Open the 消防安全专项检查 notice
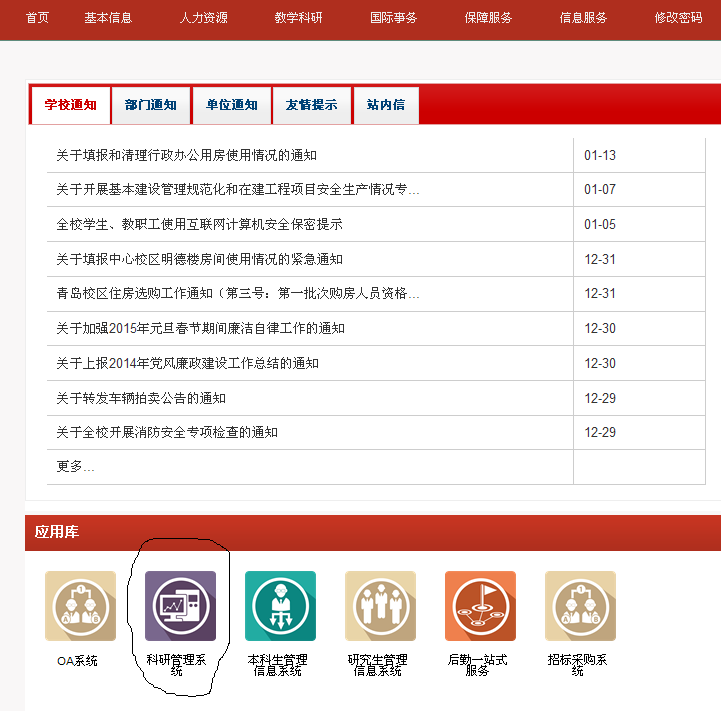This screenshot has width=721, height=711. point(166,432)
